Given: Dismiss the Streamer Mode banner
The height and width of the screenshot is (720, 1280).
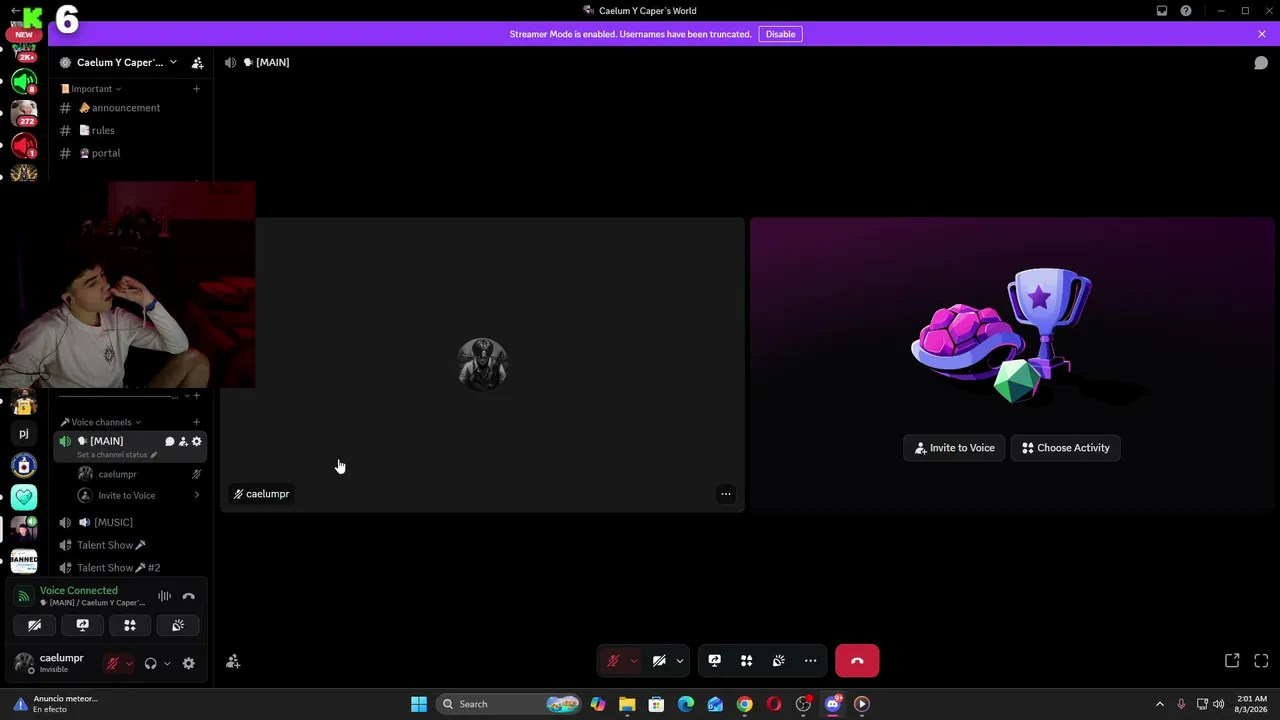Looking at the screenshot, I should [1261, 34].
